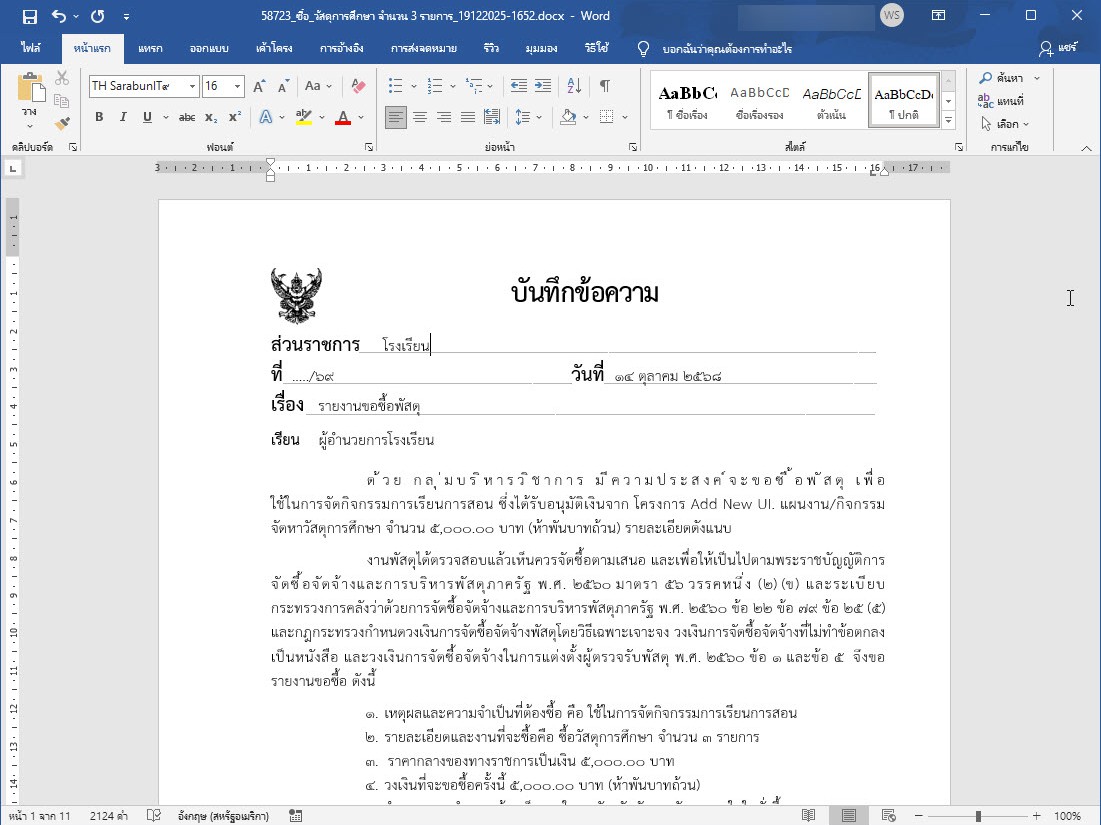The height and width of the screenshot is (825, 1101).
Task: Apply italic formatting
Action: coord(121,117)
